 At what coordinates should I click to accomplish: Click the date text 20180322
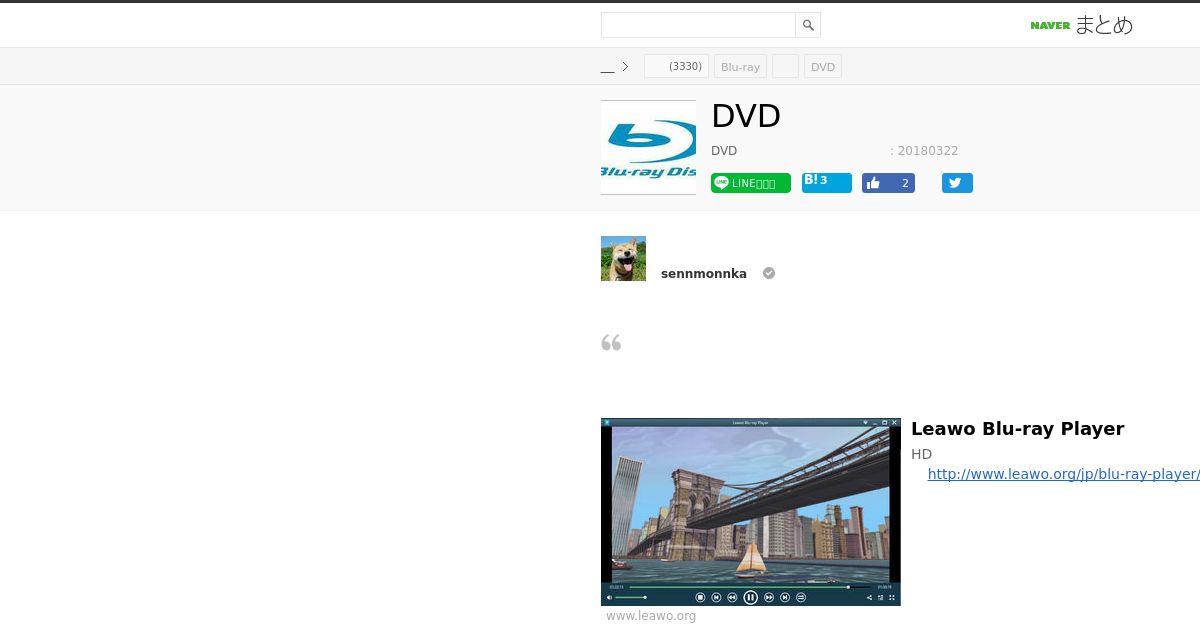(x=927, y=151)
